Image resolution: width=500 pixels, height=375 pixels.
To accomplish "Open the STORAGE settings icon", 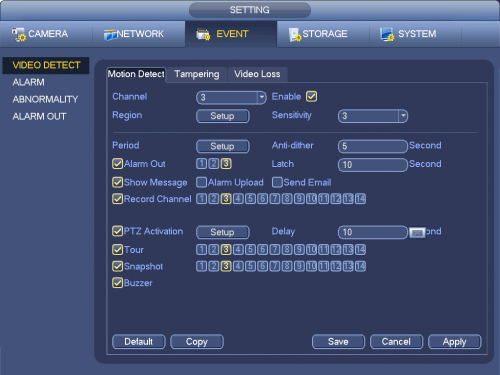I will (295, 34).
